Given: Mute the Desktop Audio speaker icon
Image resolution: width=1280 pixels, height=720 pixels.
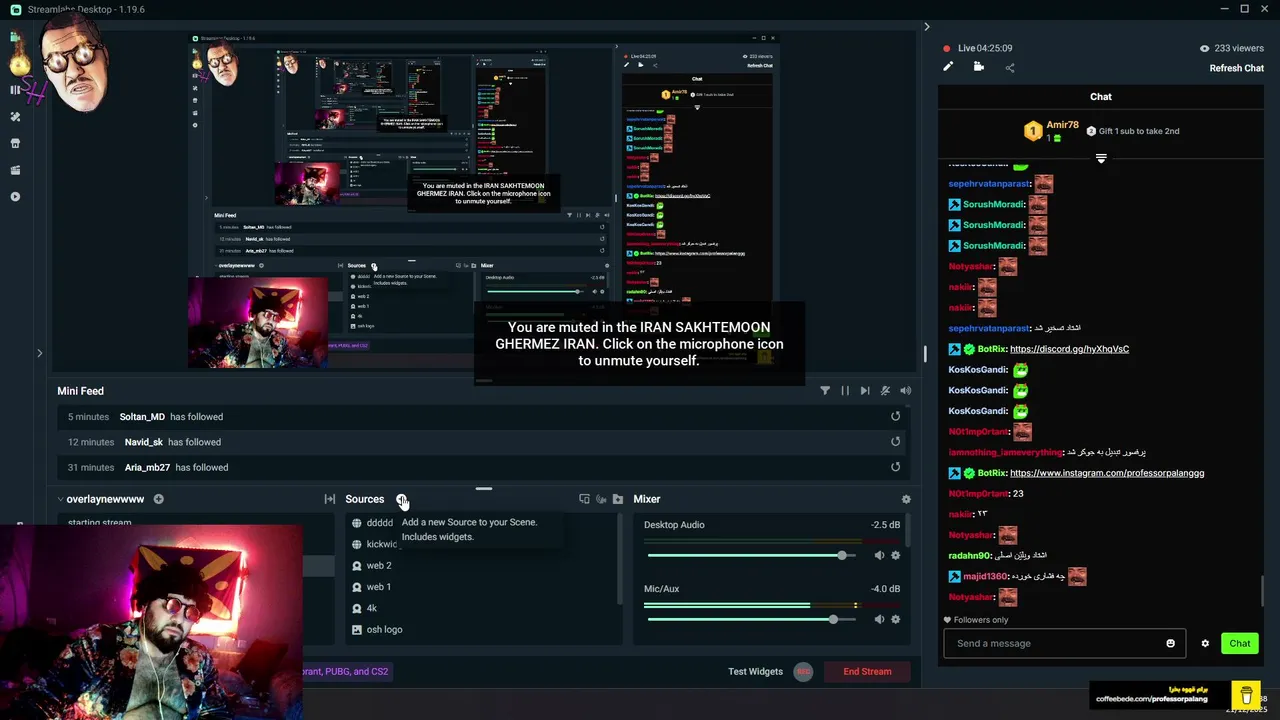Looking at the screenshot, I should [x=879, y=555].
